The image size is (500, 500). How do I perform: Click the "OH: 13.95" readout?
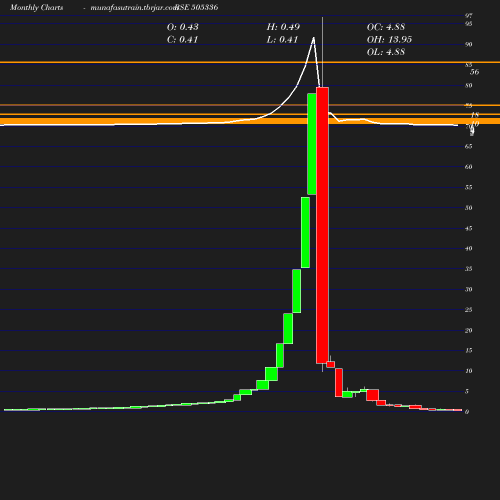(389, 39)
